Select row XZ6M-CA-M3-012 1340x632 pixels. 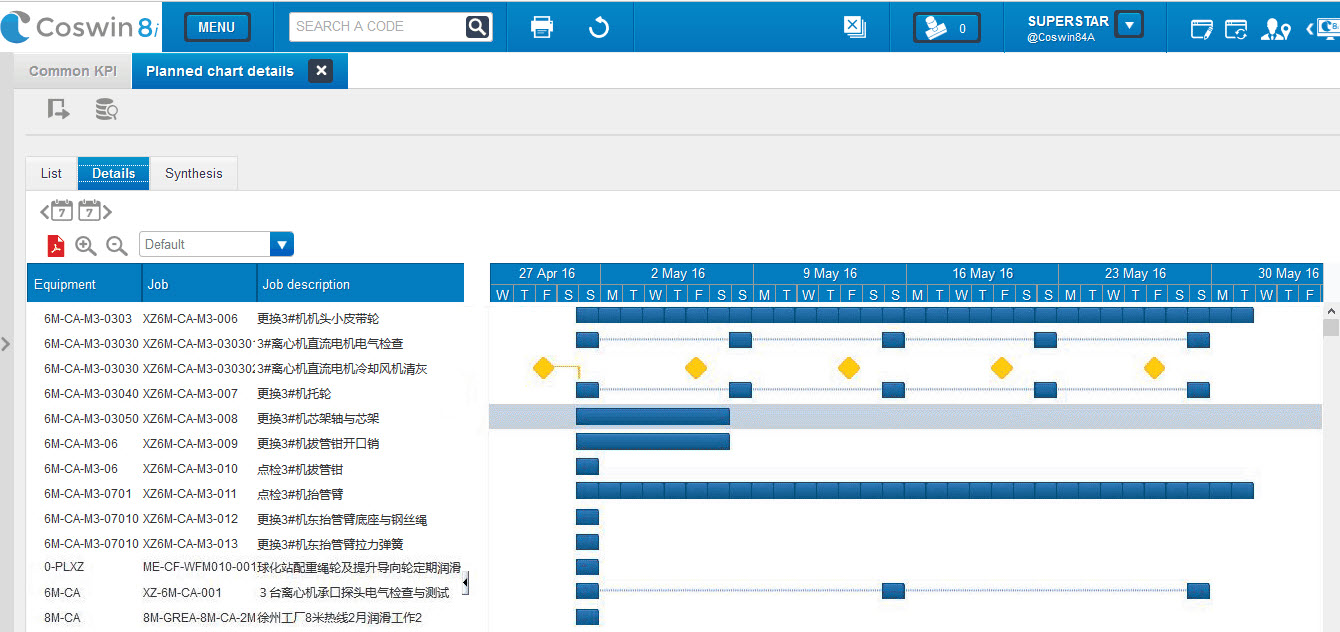pos(190,519)
